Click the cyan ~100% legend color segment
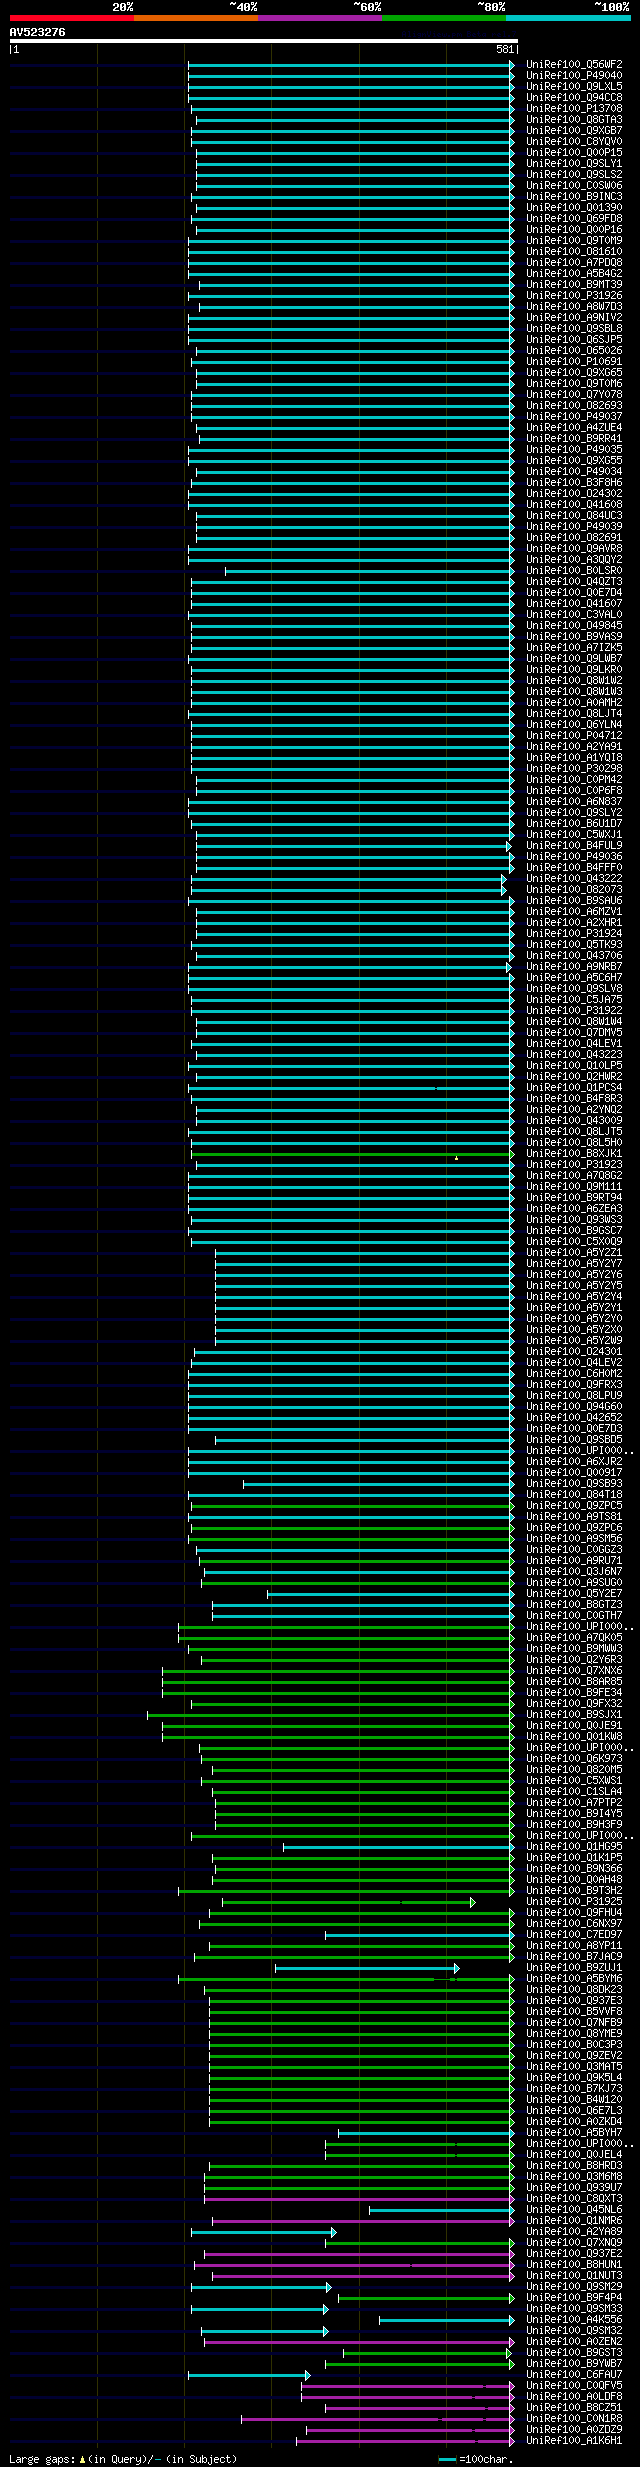Image resolution: width=640 pixels, height=2467 pixels. click(567, 18)
